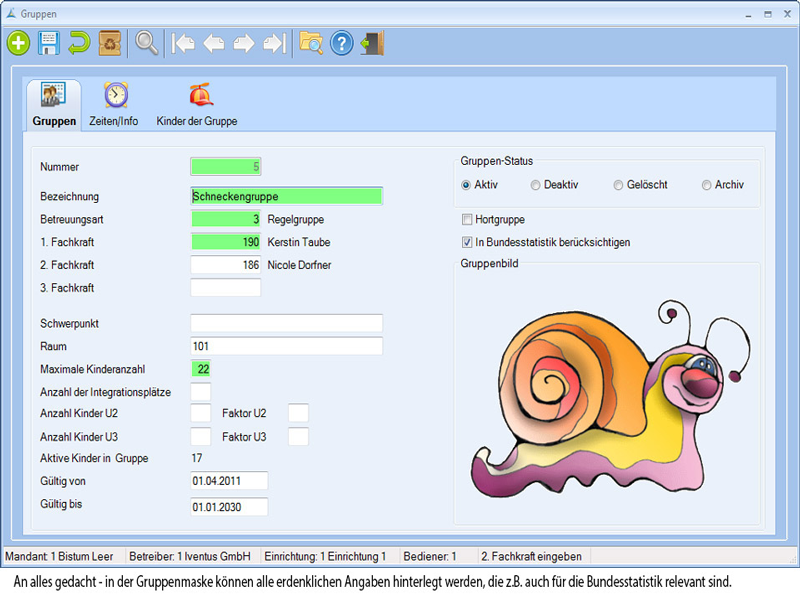800x600 pixels.
Task: Click the green add new record icon
Action: point(18,43)
